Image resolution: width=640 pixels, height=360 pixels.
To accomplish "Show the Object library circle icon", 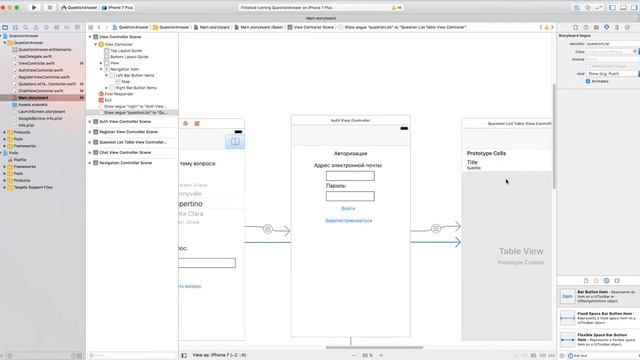I will point(607,281).
